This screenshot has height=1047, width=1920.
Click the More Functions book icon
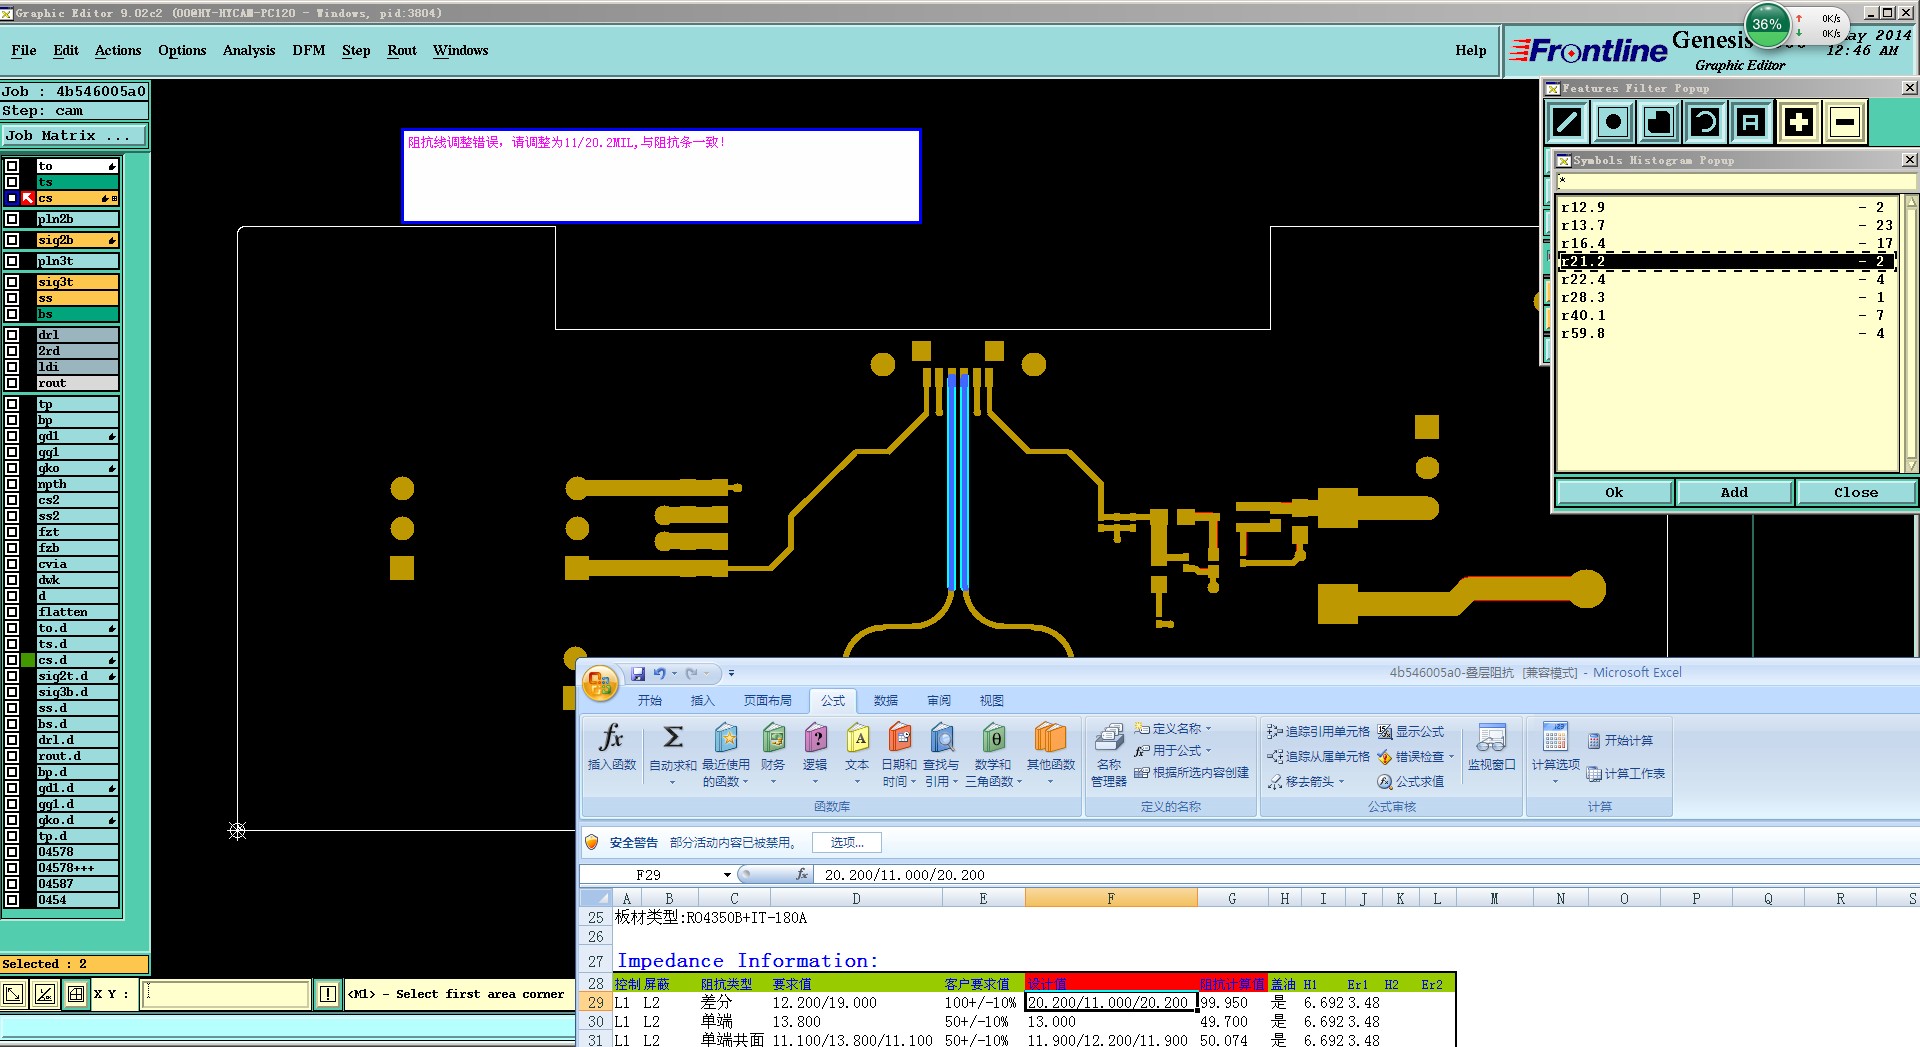pos(1050,738)
